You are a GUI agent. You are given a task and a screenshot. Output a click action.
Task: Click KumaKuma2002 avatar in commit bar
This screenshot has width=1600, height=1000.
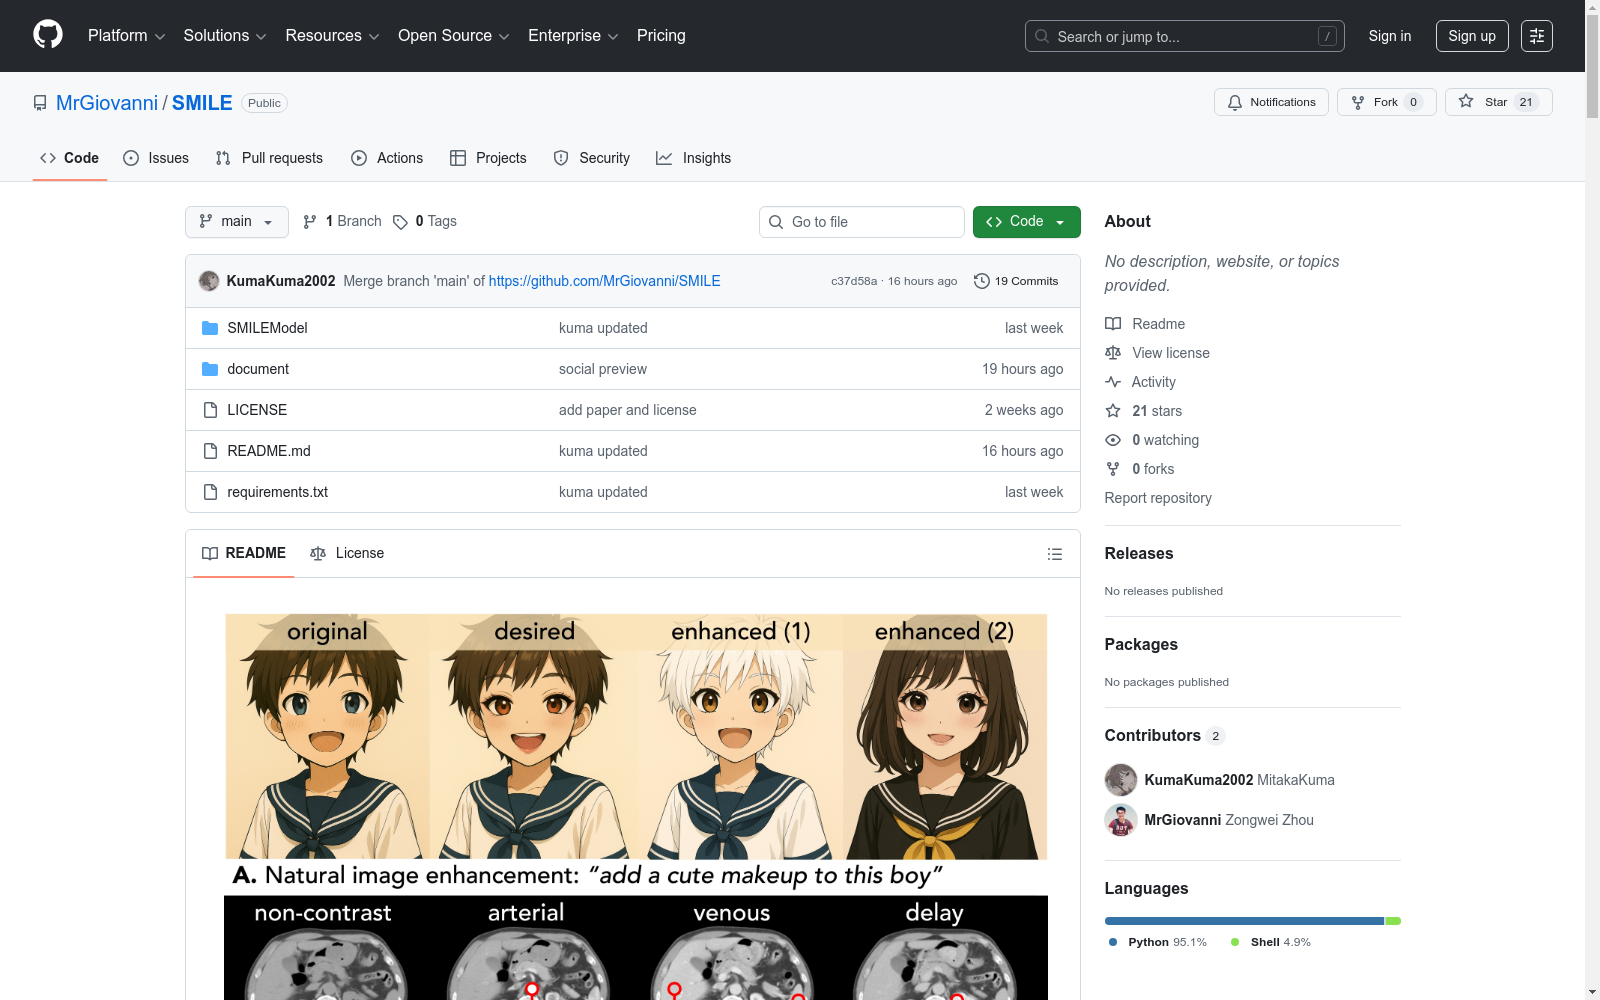coord(209,281)
